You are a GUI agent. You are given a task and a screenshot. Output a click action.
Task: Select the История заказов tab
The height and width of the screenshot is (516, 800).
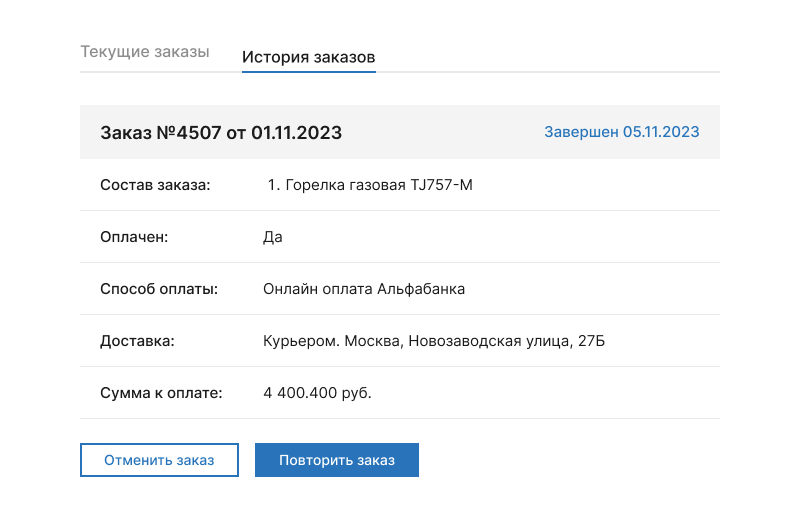click(x=308, y=57)
